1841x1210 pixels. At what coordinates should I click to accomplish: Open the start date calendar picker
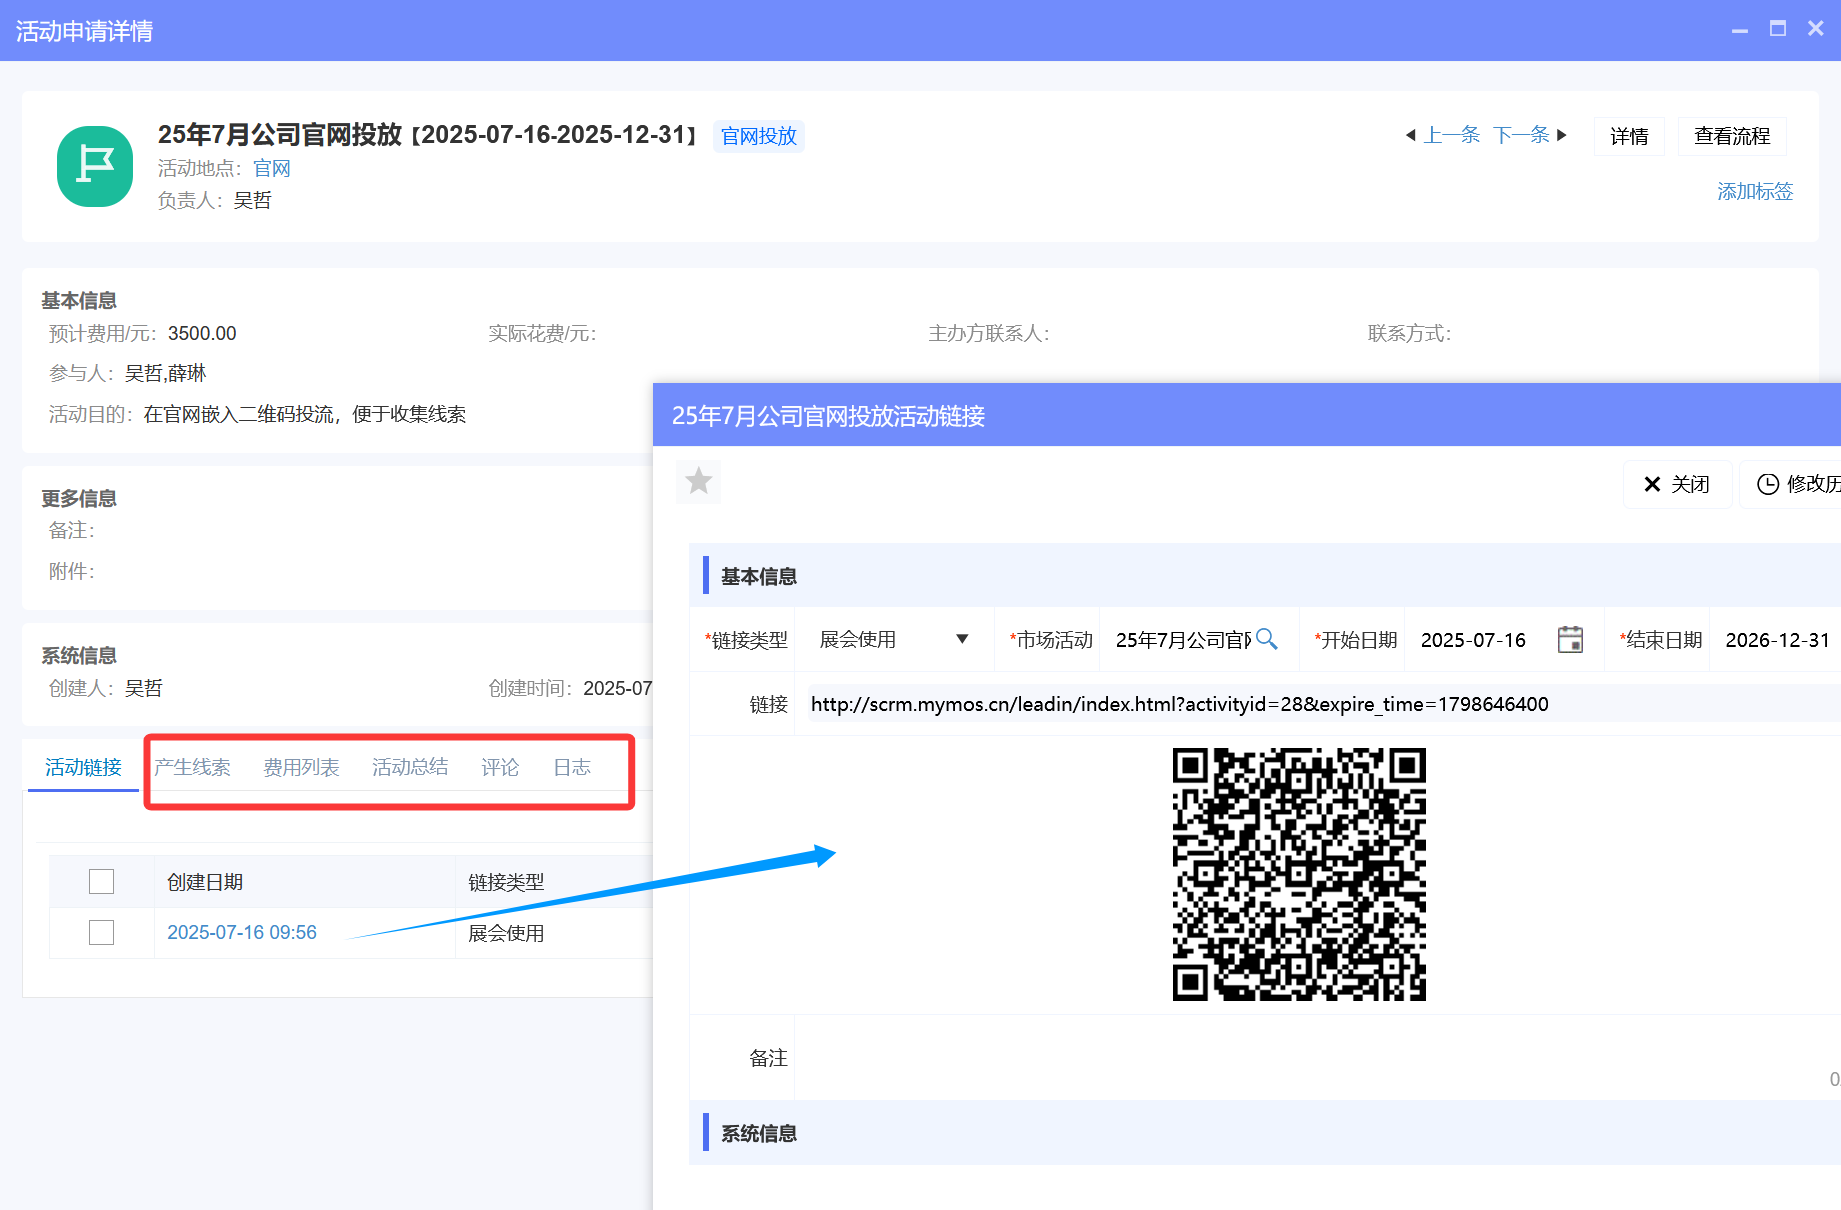(1570, 639)
